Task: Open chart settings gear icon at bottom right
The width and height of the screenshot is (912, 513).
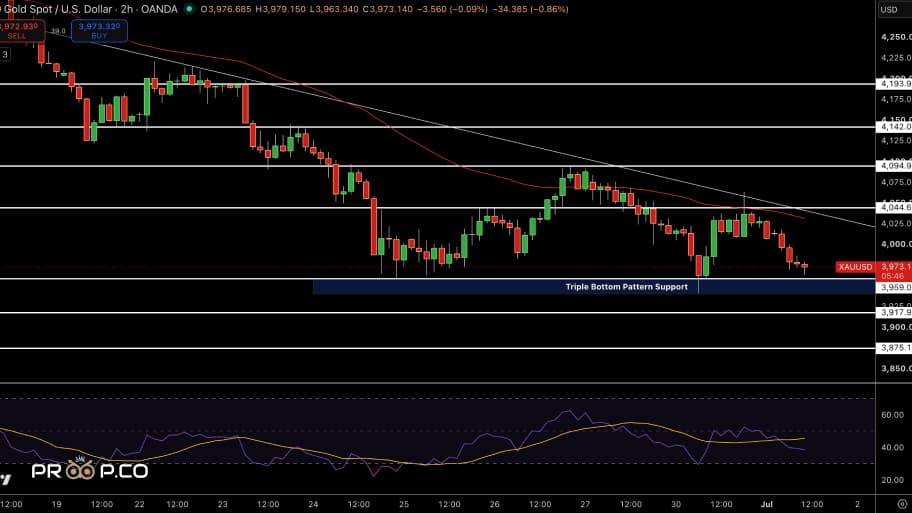Action: click(902, 504)
